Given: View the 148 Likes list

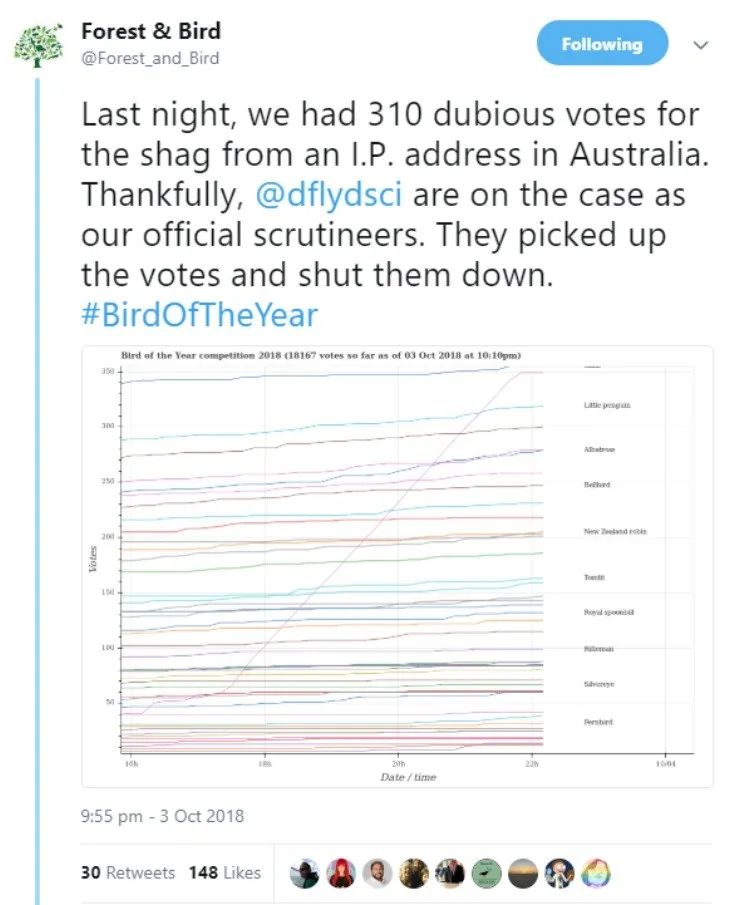Looking at the screenshot, I should [225, 872].
